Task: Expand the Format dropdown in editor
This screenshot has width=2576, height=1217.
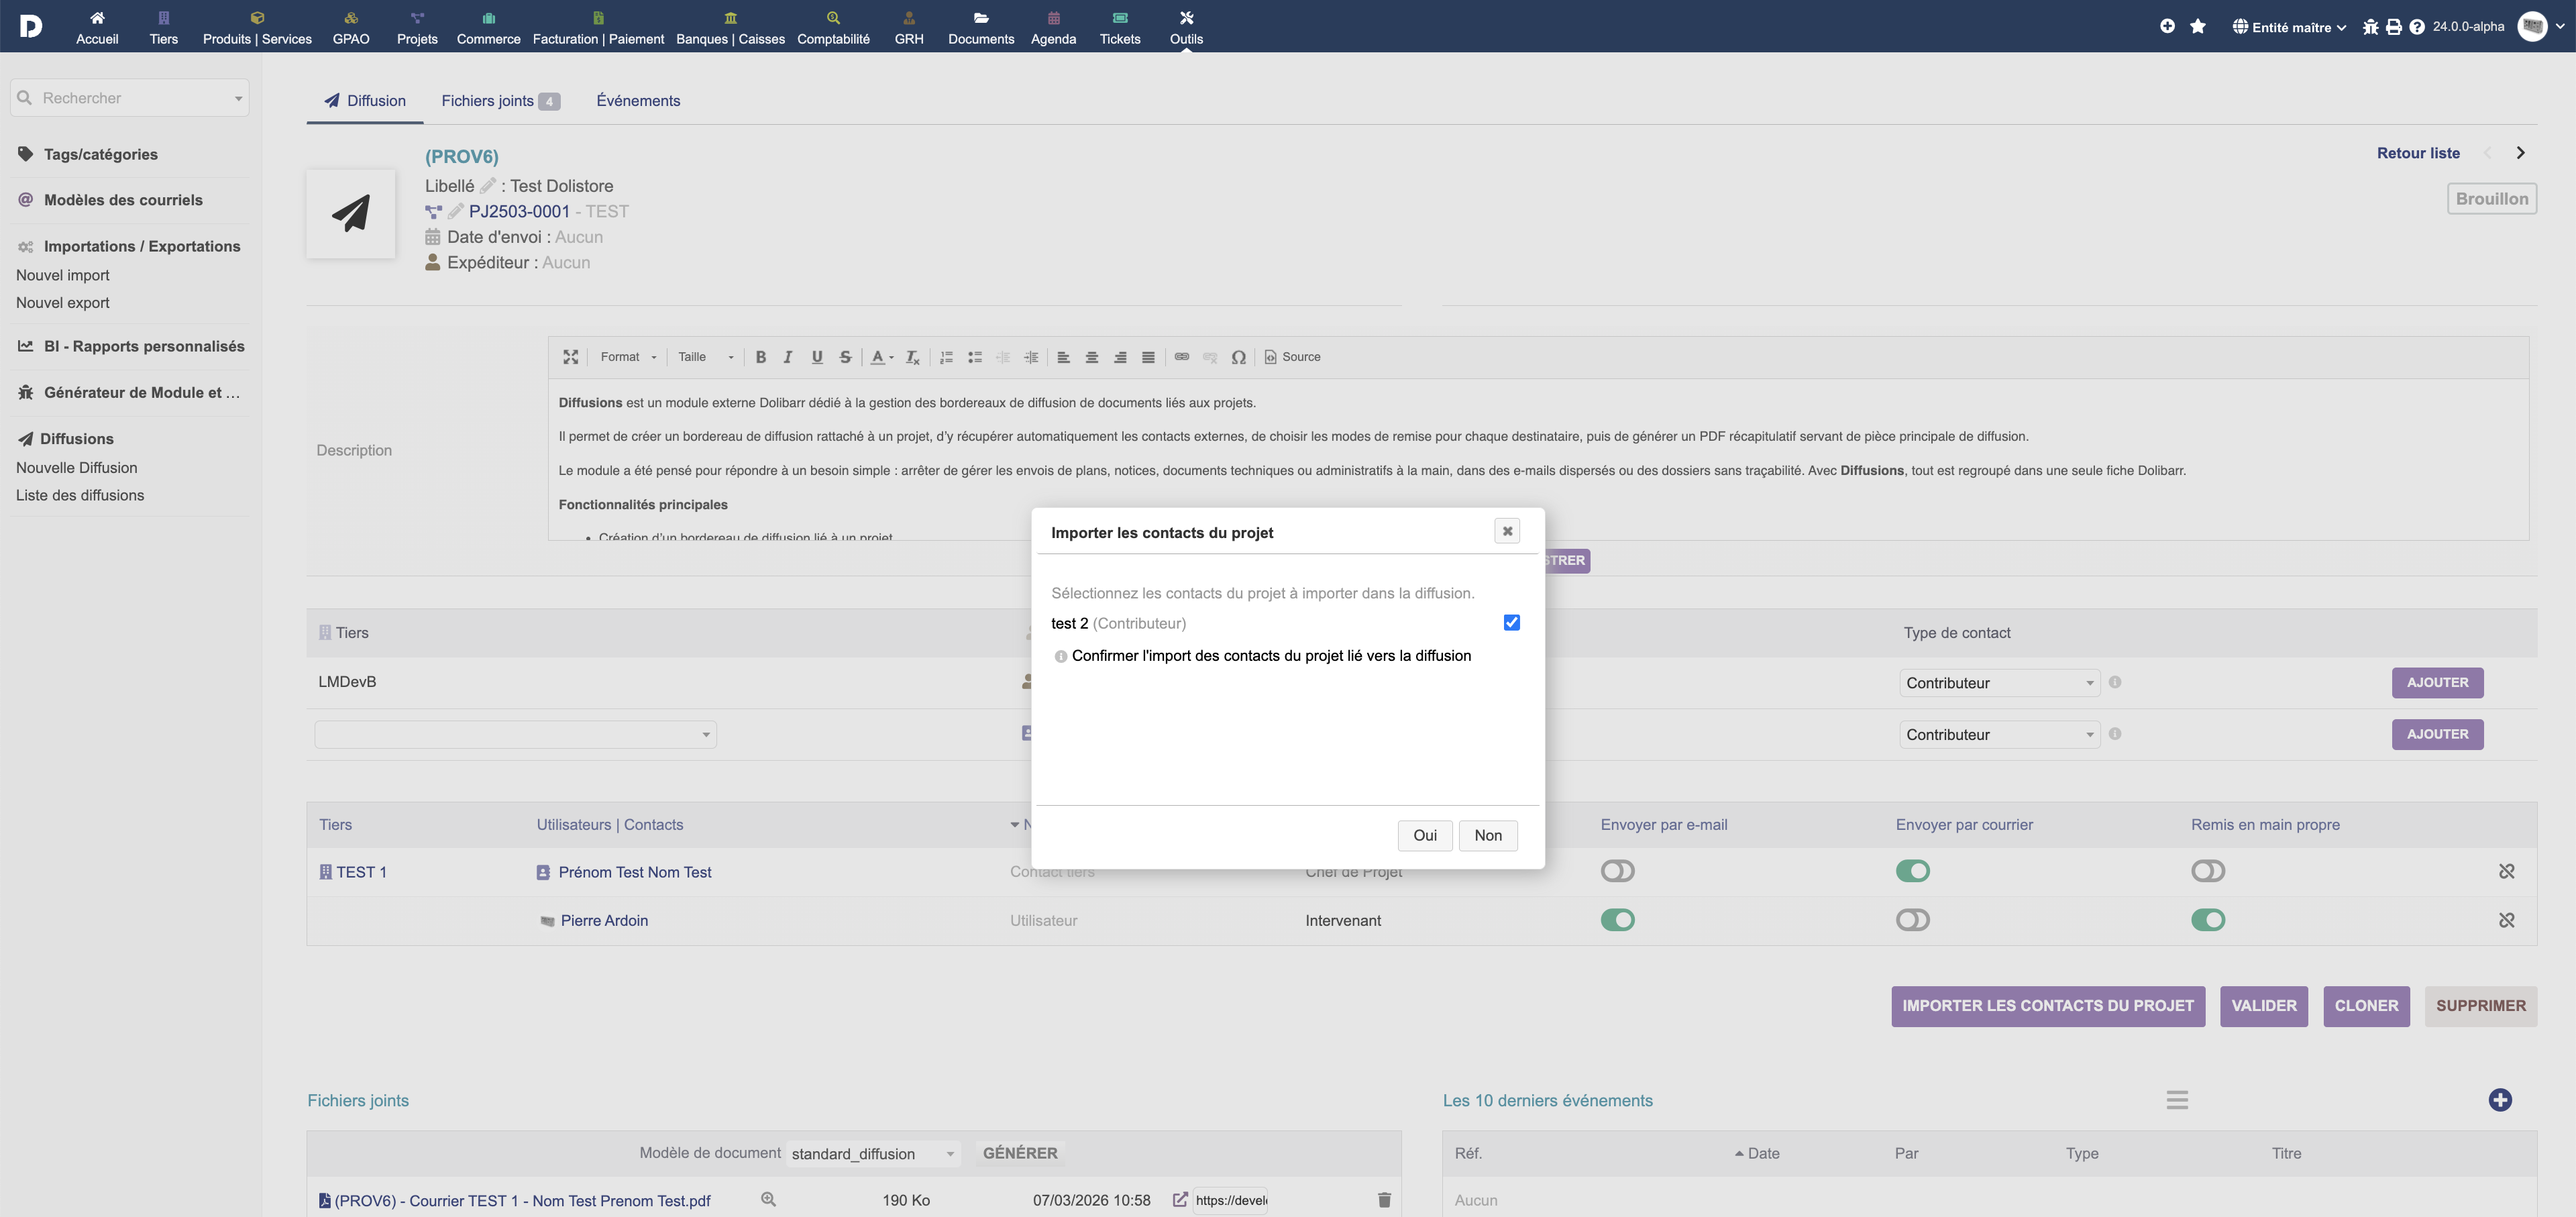Action: pos(628,357)
